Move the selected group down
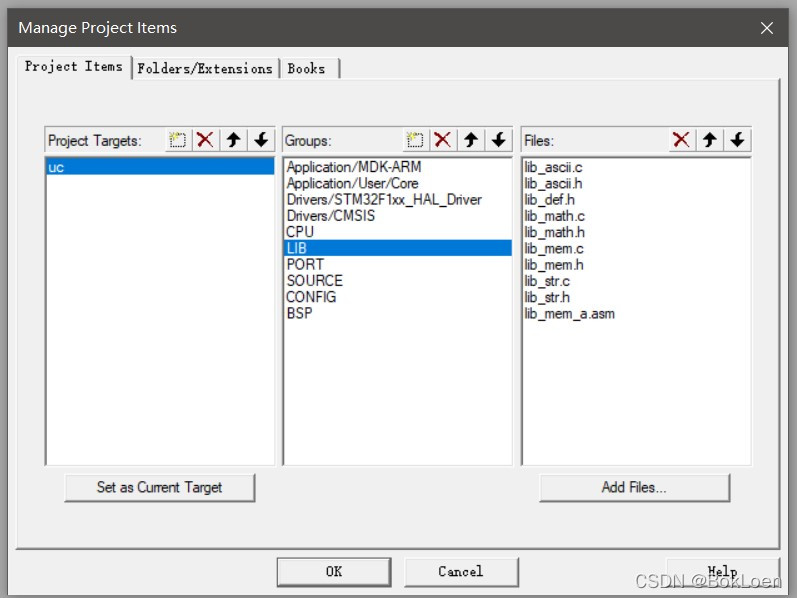 point(499,139)
